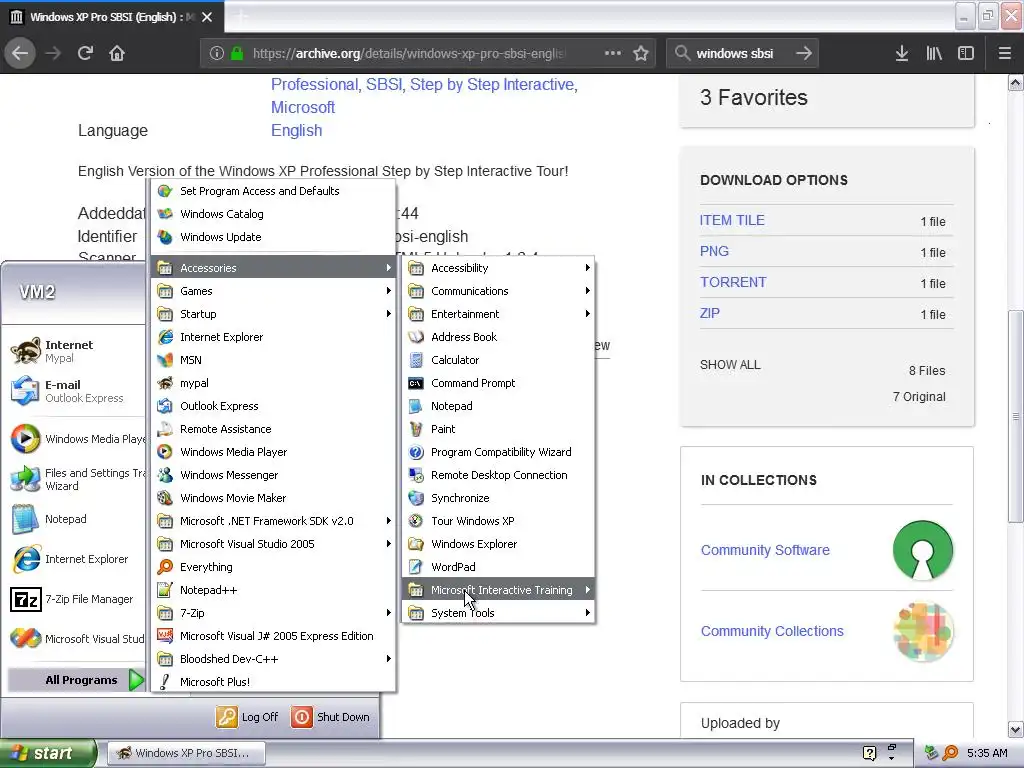Open Windows Catalog entry
The width and height of the screenshot is (1024, 768).
pyautogui.click(x=274, y=214)
